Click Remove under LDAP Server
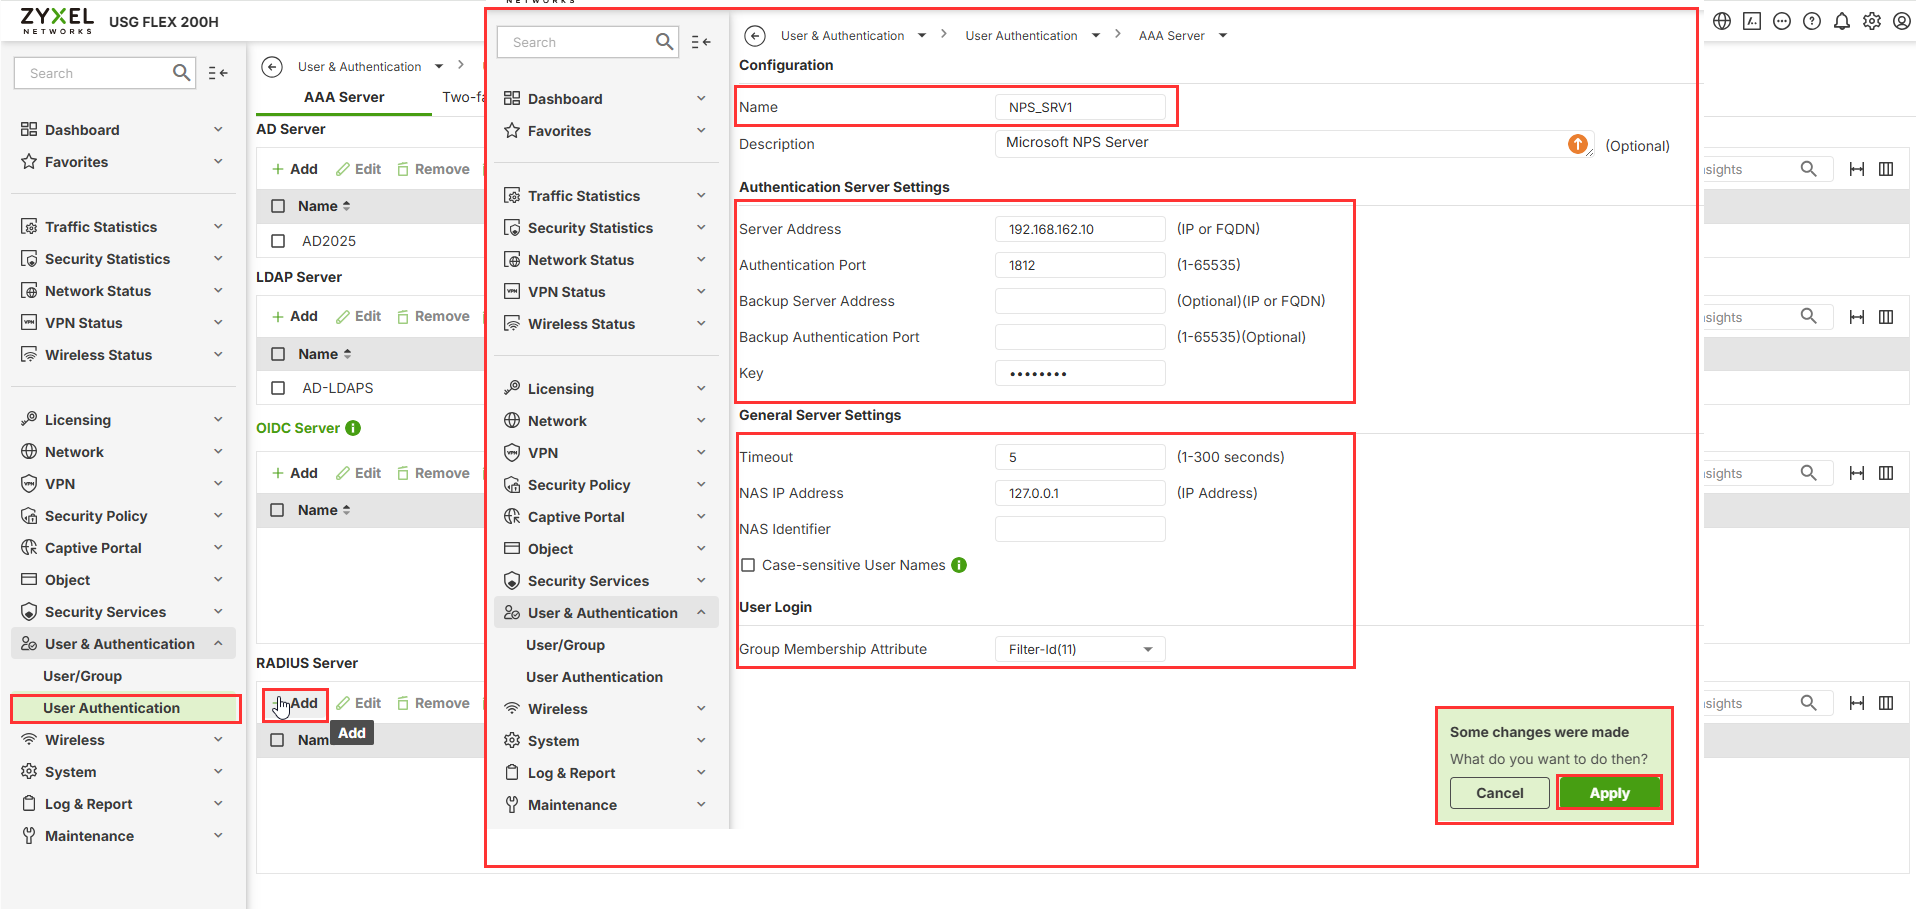This screenshot has width=1916, height=909. [433, 316]
